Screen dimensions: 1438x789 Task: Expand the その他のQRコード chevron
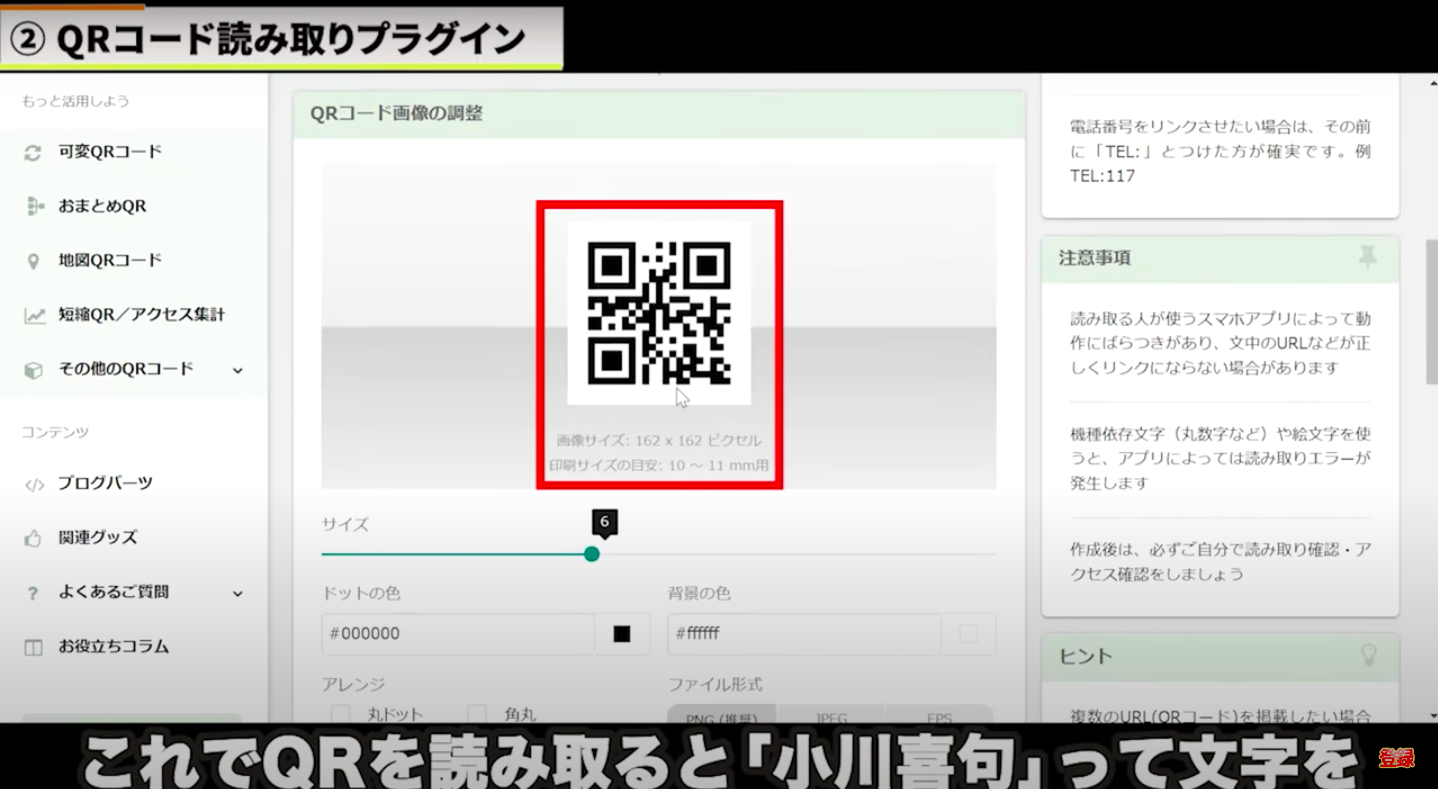[238, 371]
